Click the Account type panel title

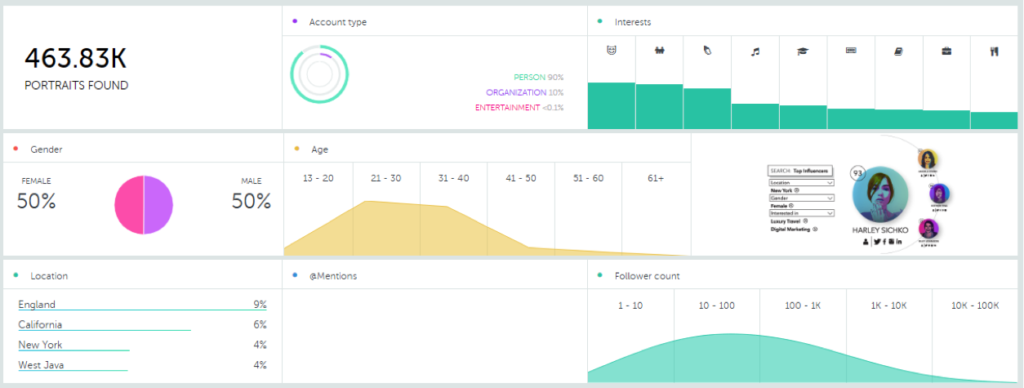click(x=338, y=22)
